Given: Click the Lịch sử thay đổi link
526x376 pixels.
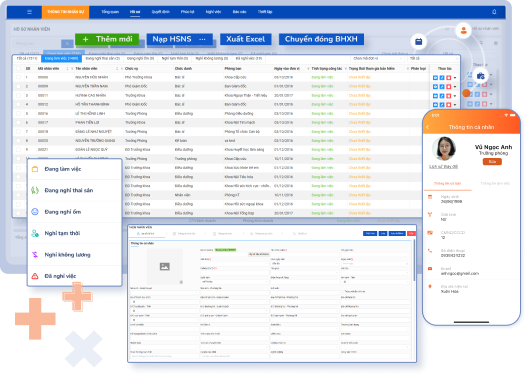Looking at the screenshot, I should [x=443, y=166].
